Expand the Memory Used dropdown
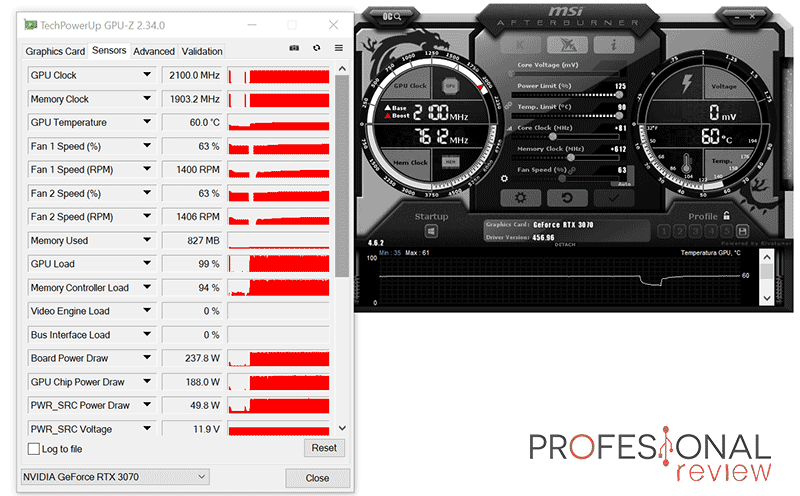The height and width of the screenshot is (496, 800). click(x=147, y=239)
